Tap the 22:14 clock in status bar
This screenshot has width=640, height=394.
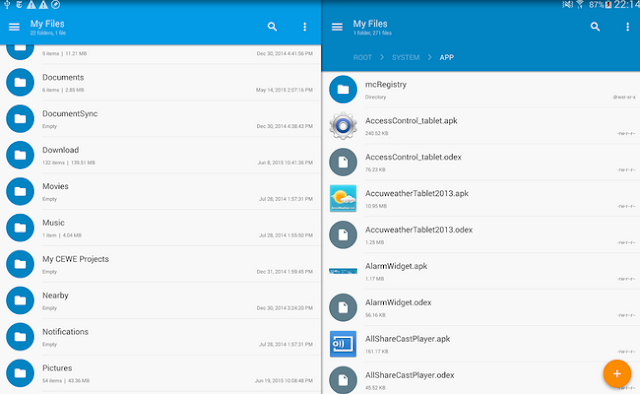point(627,5)
